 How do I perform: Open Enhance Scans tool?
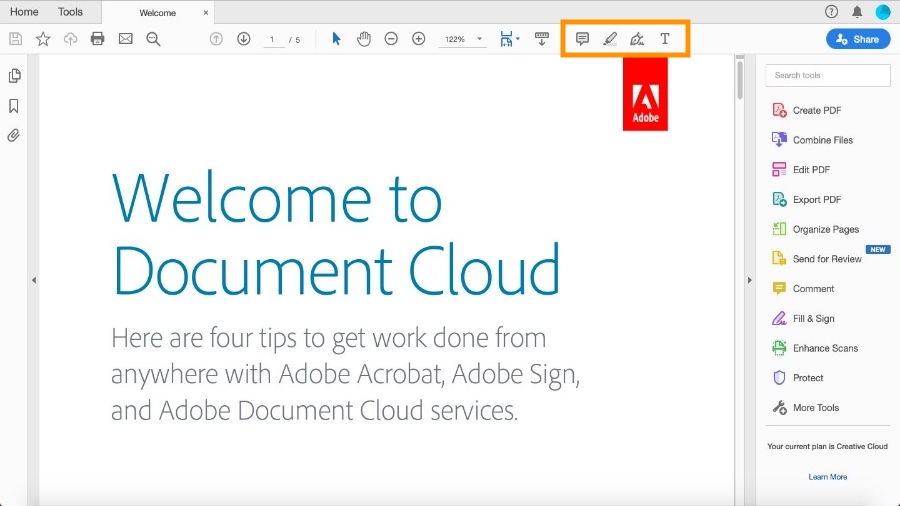pyautogui.click(x=814, y=348)
